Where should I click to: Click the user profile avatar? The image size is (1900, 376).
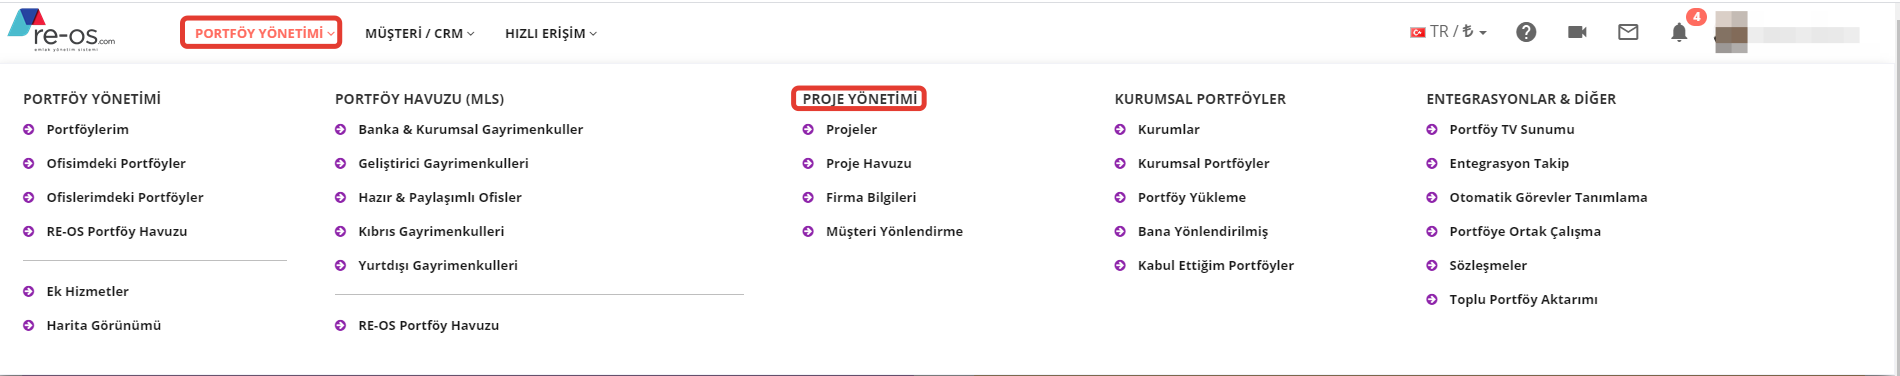pyautogui.click(x=1731, y=32)
